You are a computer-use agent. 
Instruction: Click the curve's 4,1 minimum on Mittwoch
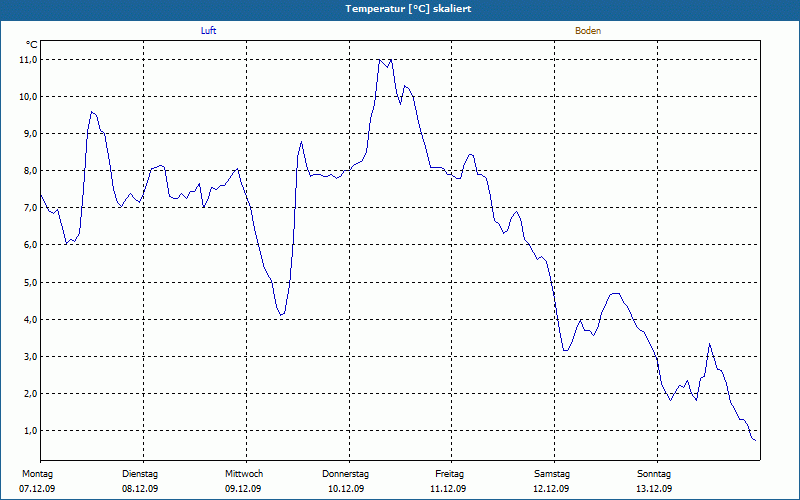pyautogui.click(x=281, y=315)
